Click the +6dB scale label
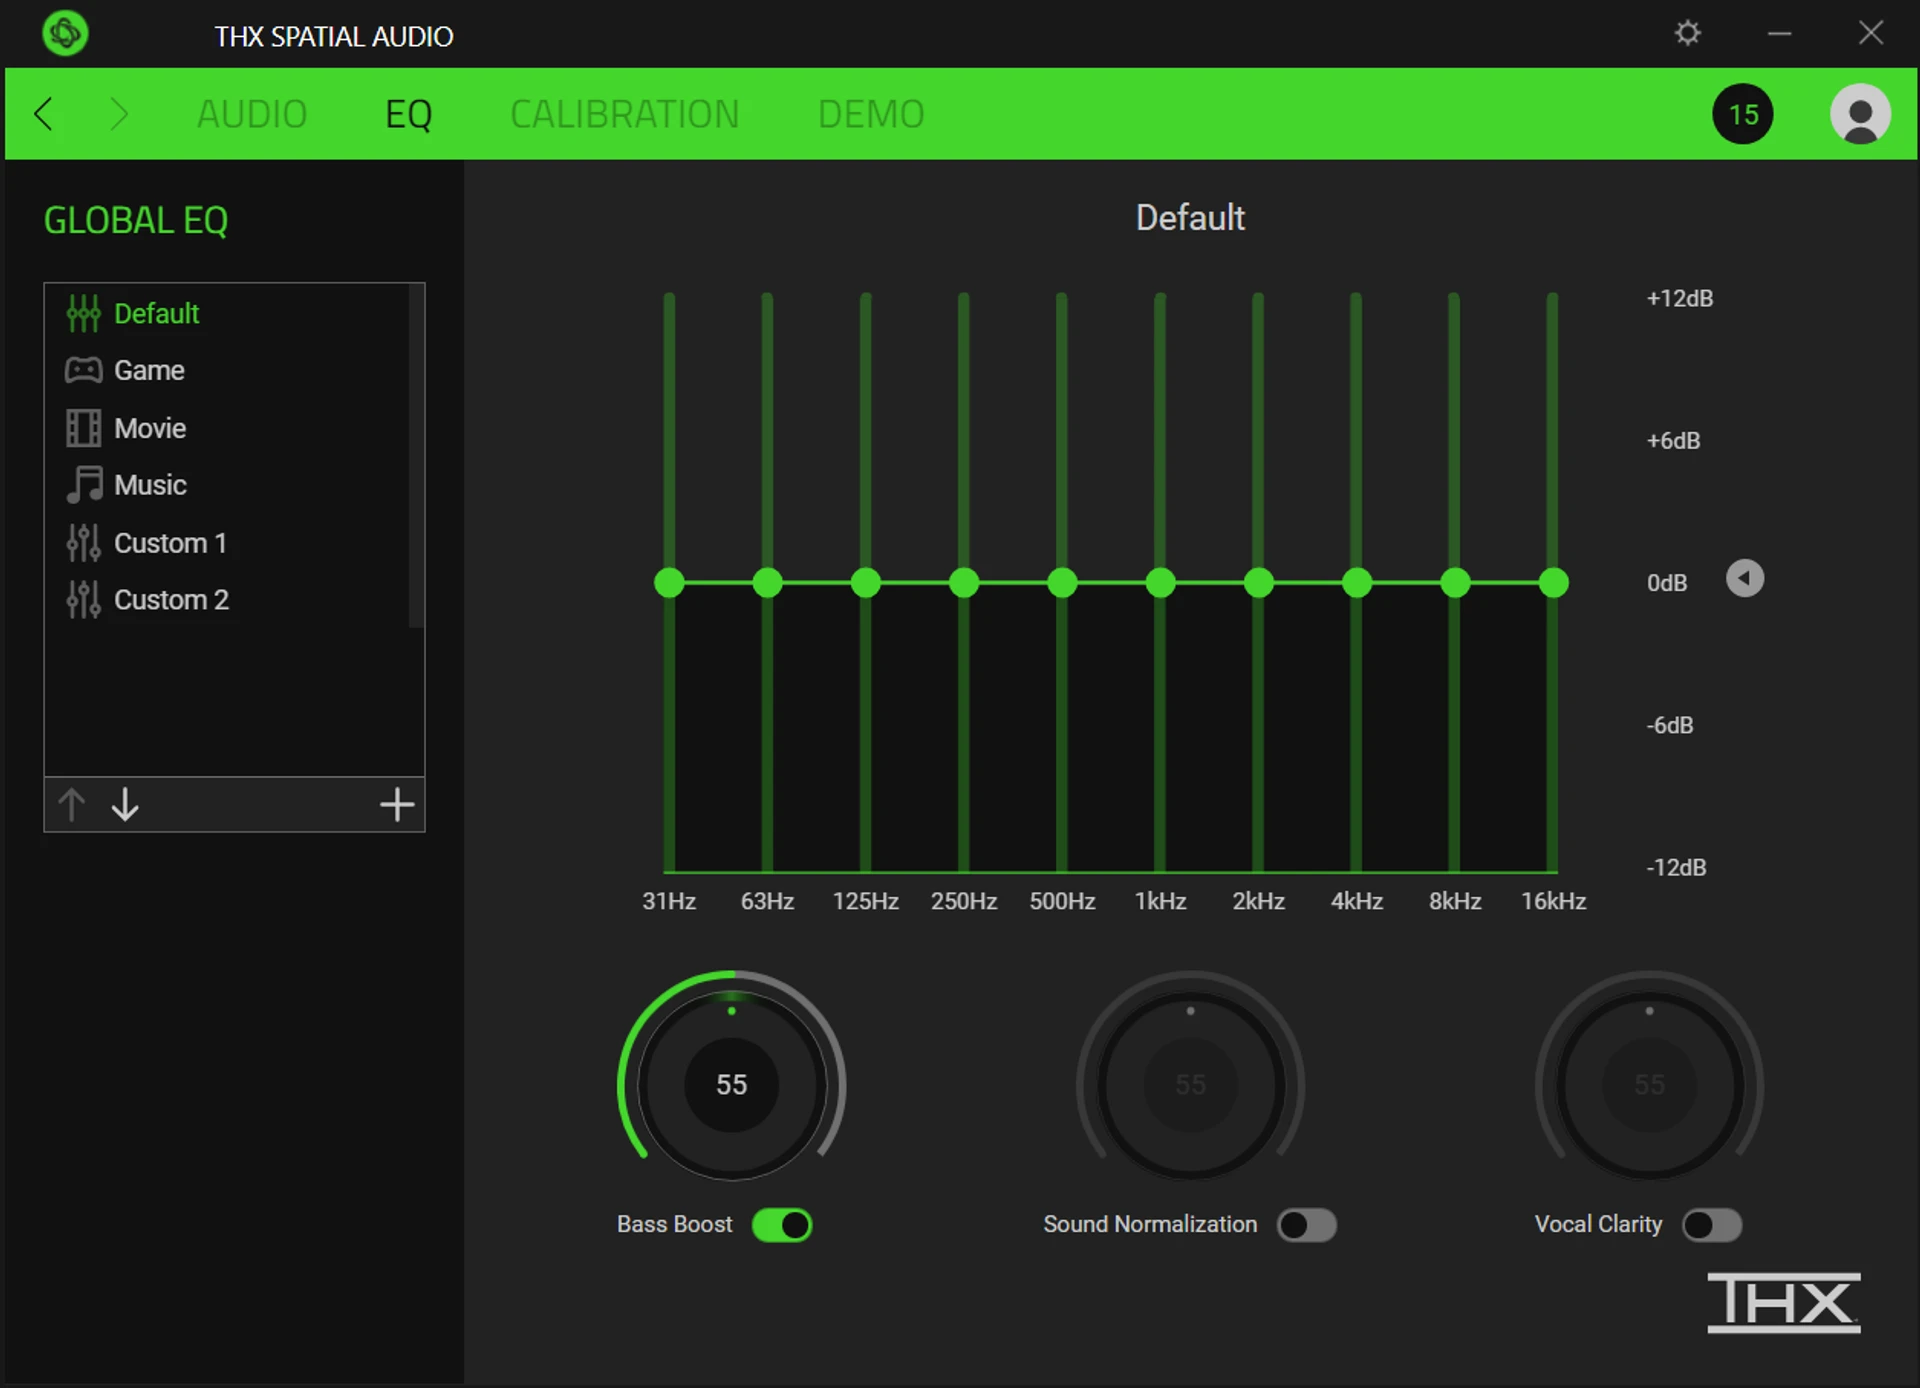This screenshot has width=1920, height=1388. [x=1673, y=441]
